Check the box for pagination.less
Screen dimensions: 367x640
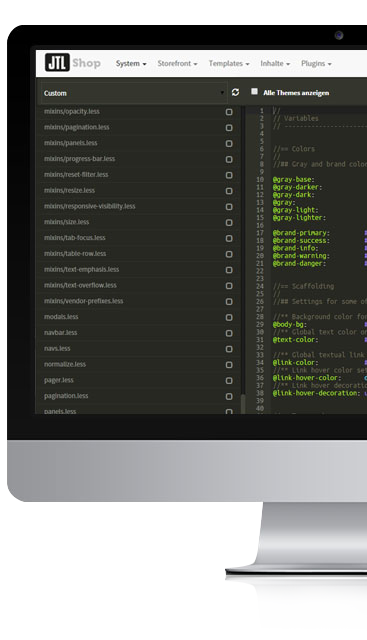coord(229,396)
